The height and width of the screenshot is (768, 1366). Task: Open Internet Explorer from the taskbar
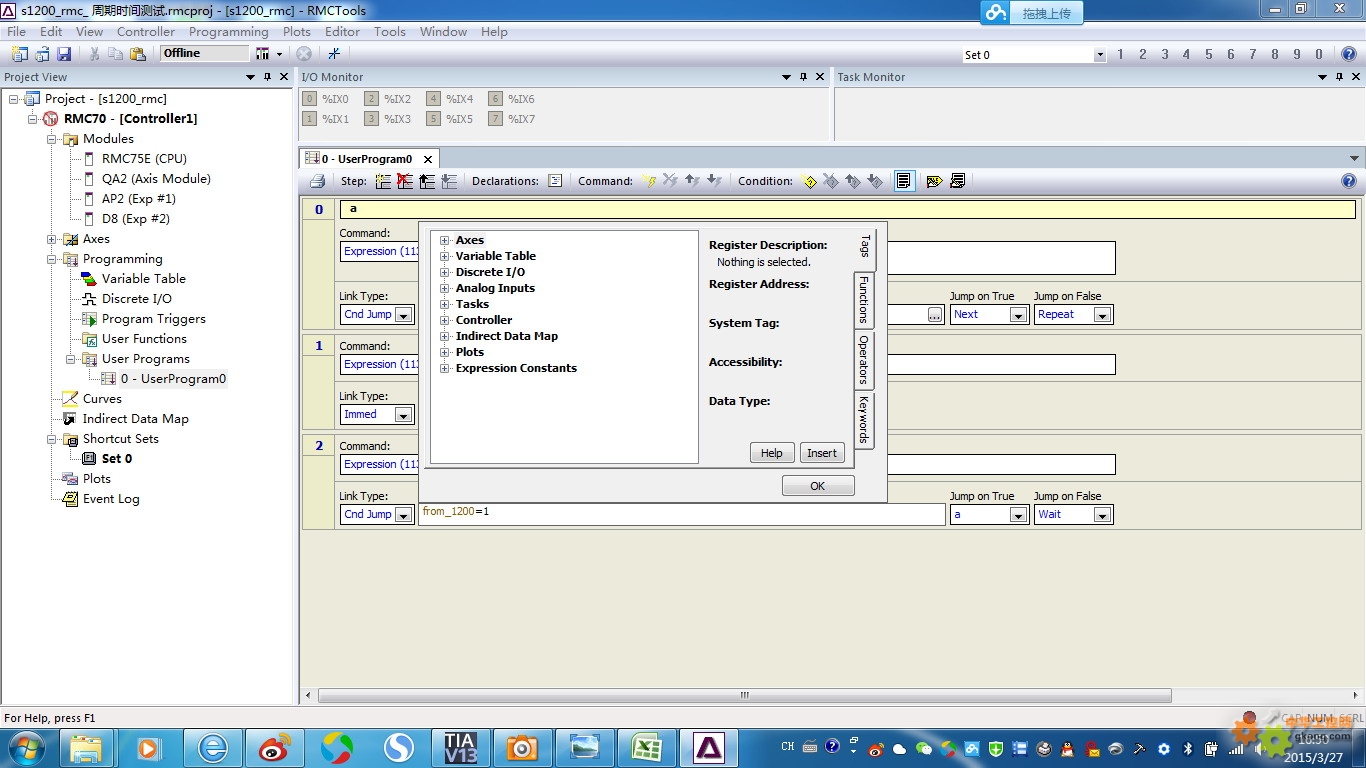(x=213, y=747)
